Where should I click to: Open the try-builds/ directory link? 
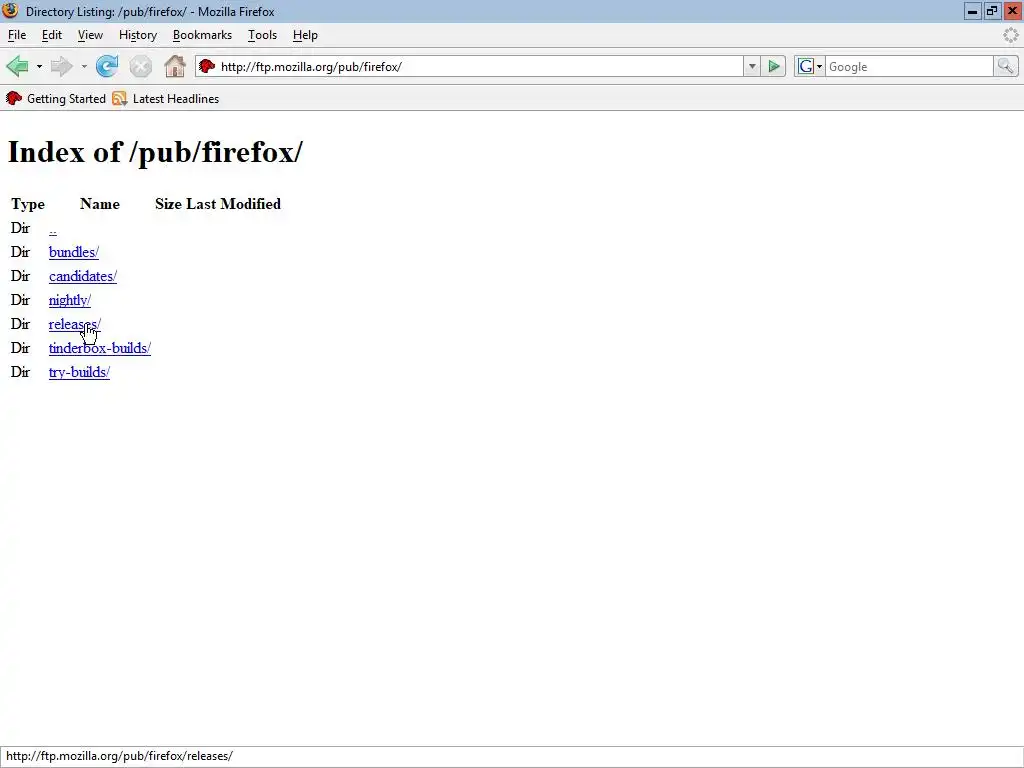point(79,372)
